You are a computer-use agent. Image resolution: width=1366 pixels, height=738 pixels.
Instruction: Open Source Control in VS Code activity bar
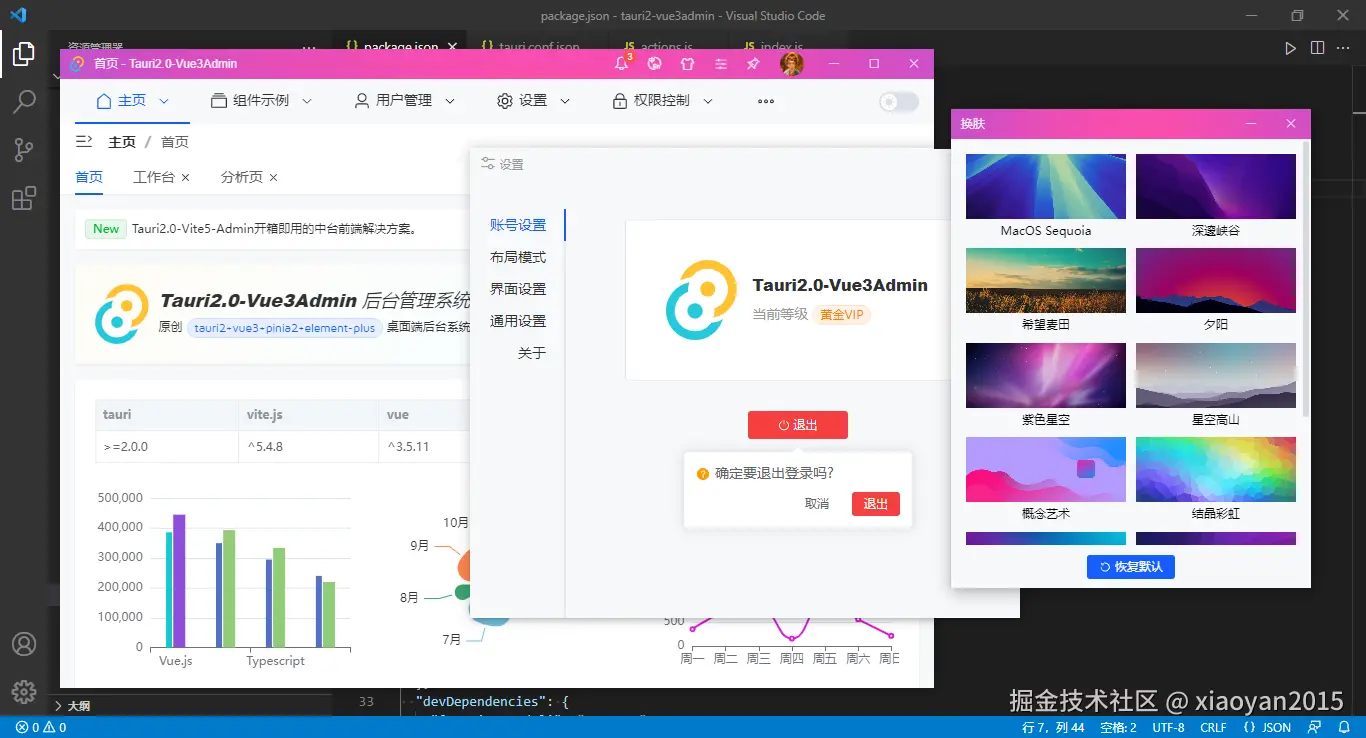pyautogui.click(x=24, y=150)
